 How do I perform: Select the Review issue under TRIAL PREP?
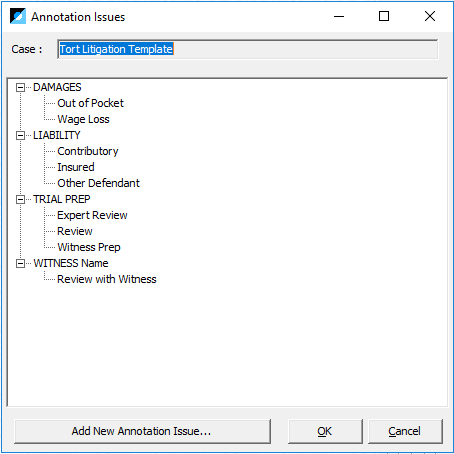[x=75, y=231]
